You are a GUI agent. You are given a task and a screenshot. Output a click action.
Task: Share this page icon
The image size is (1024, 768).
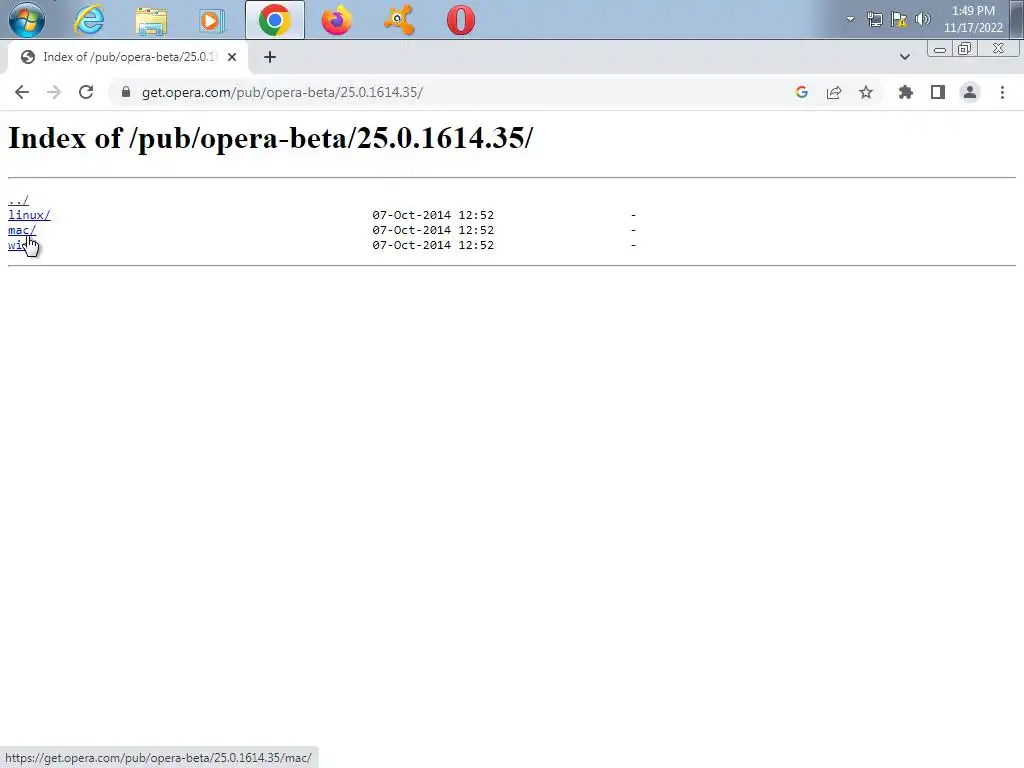tap(834, 92)
